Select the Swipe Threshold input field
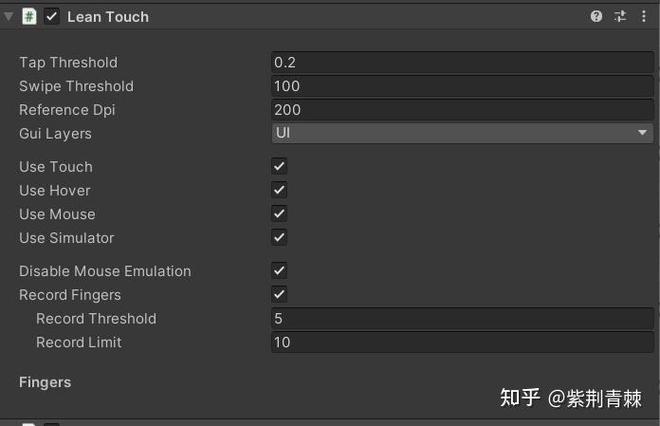 [462, 86]
